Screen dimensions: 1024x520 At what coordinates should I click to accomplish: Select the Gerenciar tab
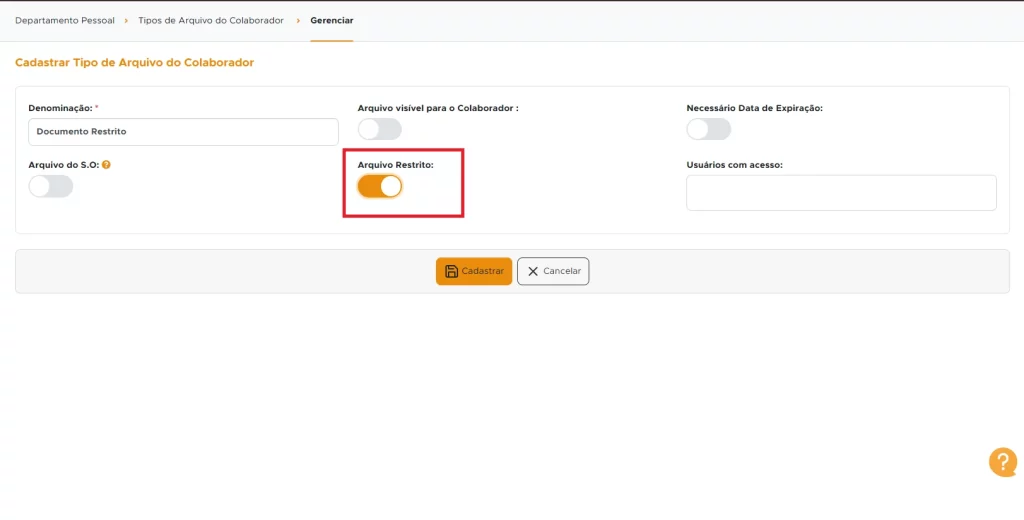coord(331,20)
